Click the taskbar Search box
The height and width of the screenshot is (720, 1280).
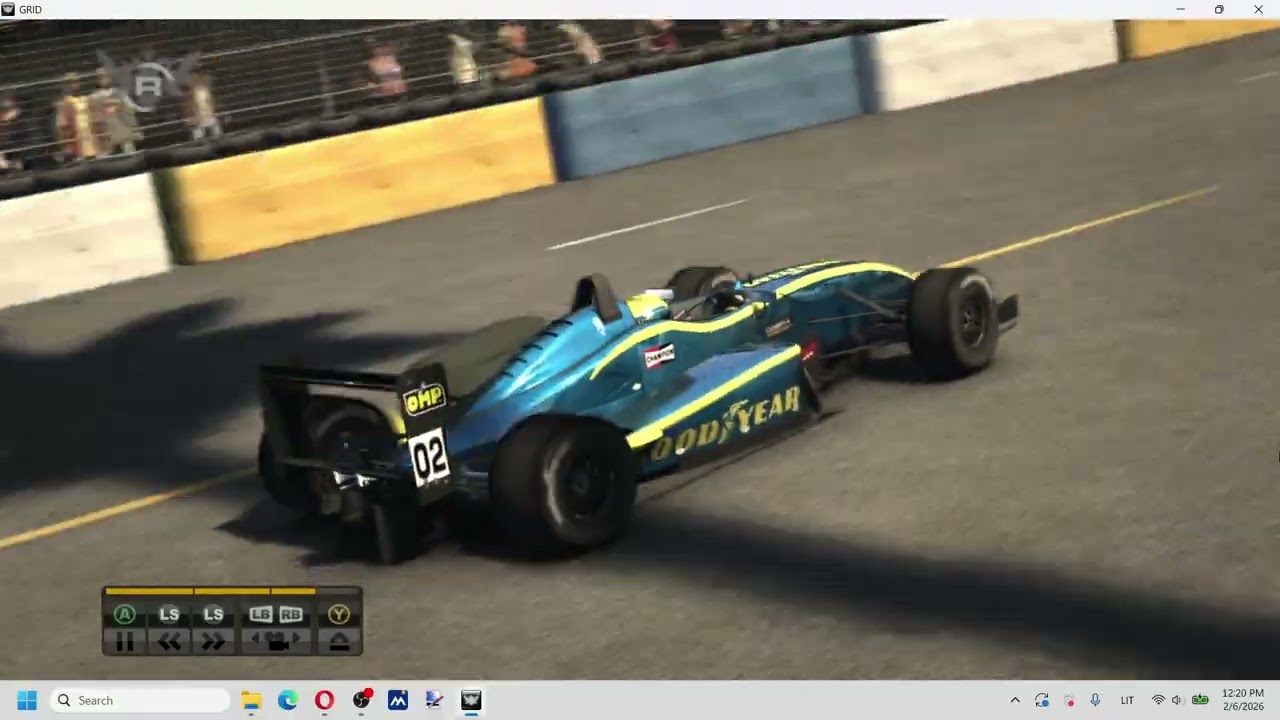[140, 700]
